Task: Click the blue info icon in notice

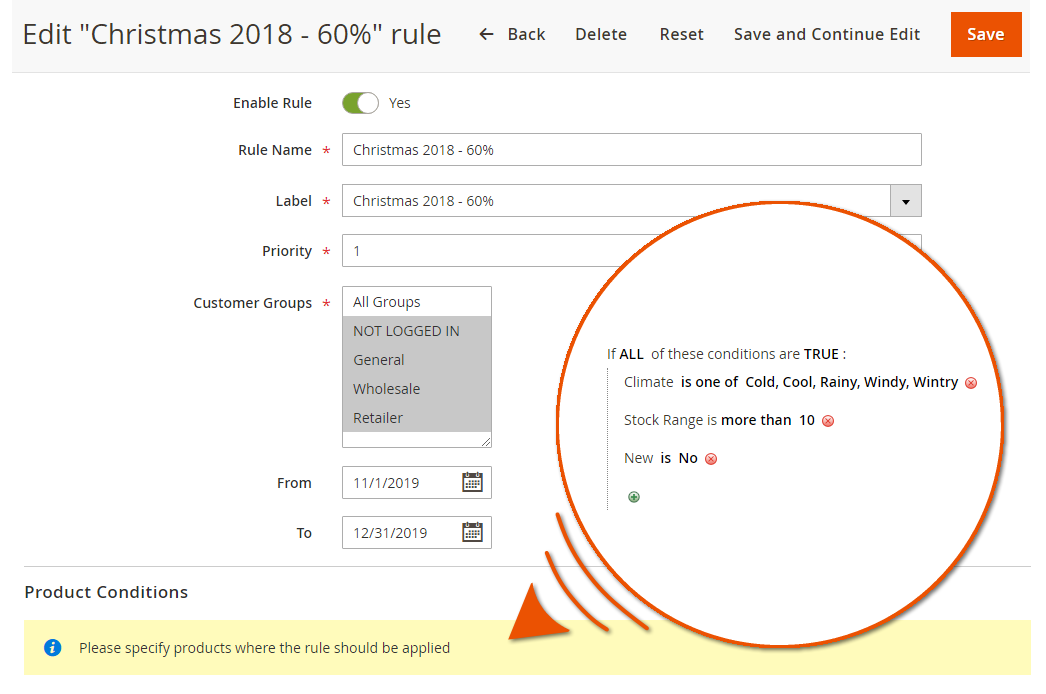Action: pyautogui.click(x=53, y=648)
